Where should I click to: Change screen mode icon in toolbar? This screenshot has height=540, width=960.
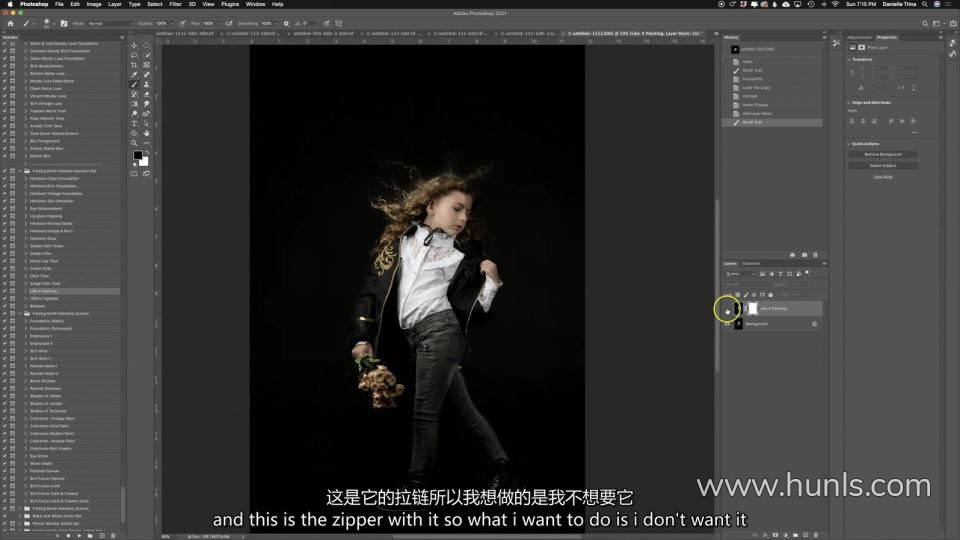(146, 174)
